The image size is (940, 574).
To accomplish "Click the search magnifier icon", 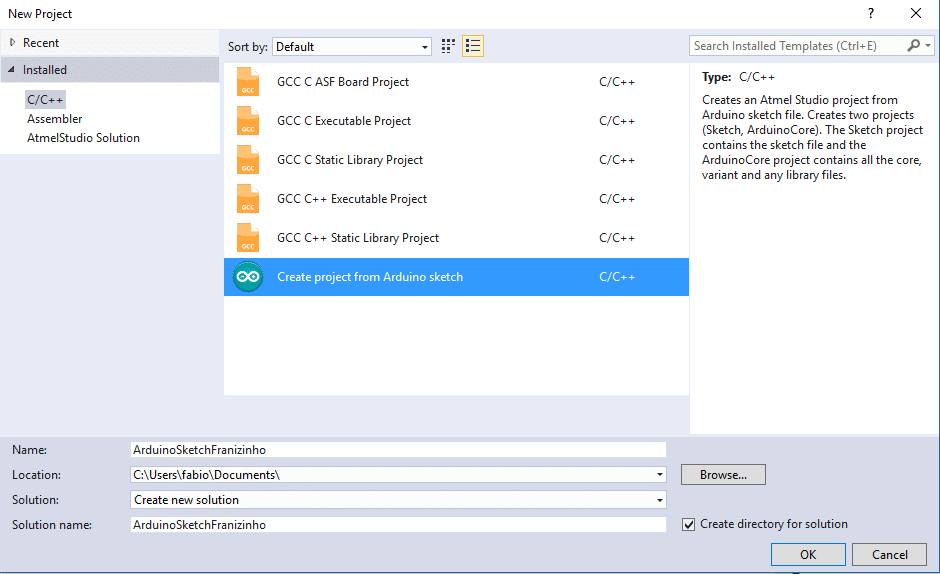I will pyautogui.click(x=914, y=46).
